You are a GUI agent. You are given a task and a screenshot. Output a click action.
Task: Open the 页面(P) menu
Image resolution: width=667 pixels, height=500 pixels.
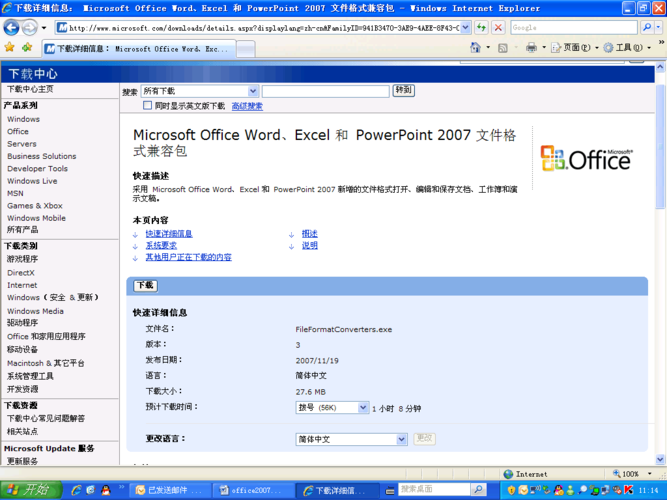[575, 47]
